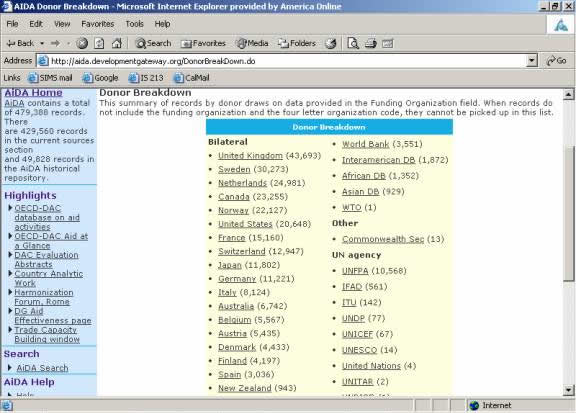The height and width of the screenshot is (413, 576).
Task: Click the UNICEF link
Action: click(357, 334)
